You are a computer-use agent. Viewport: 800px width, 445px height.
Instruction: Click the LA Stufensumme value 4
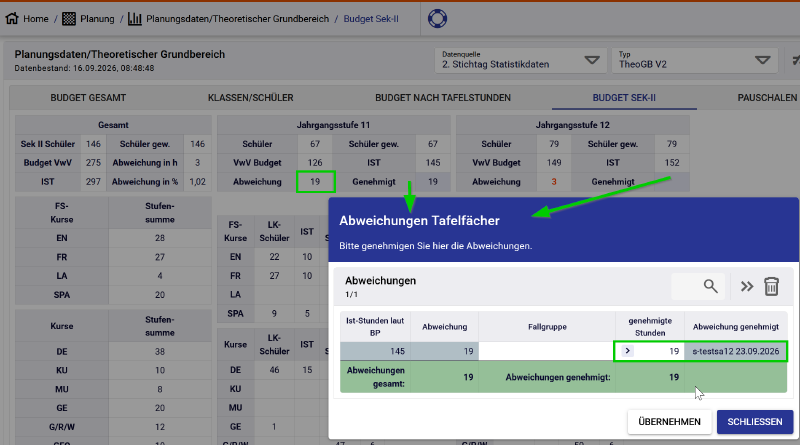coord(160,276)
